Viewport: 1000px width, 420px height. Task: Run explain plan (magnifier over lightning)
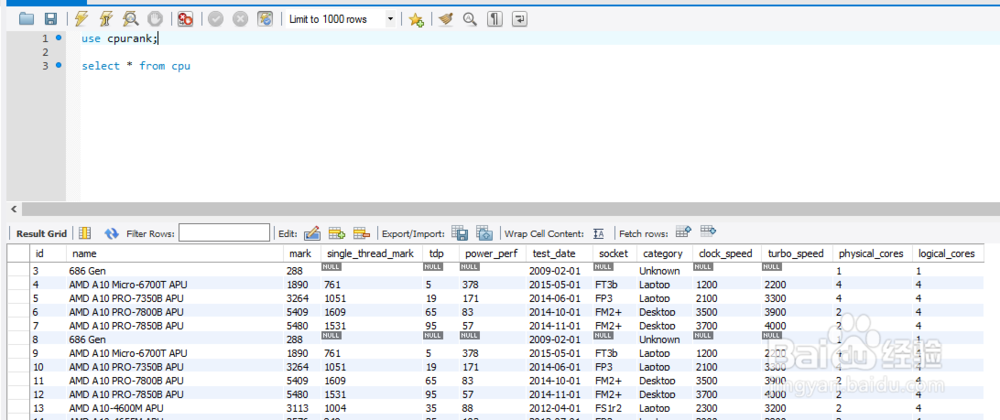131,19
